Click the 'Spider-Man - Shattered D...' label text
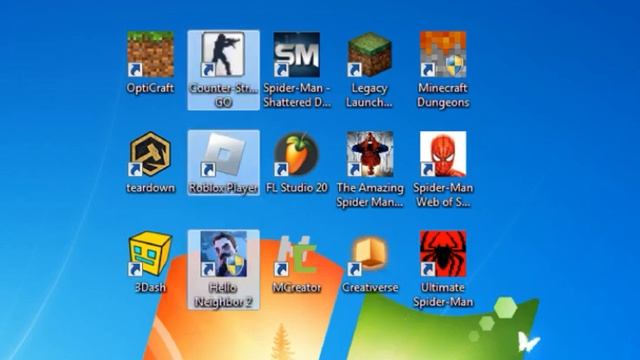 click(x=297, y=95)
